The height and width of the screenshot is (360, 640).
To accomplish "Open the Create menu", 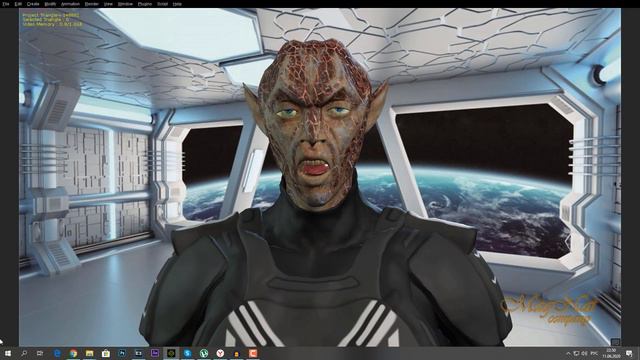I will 33,4.
